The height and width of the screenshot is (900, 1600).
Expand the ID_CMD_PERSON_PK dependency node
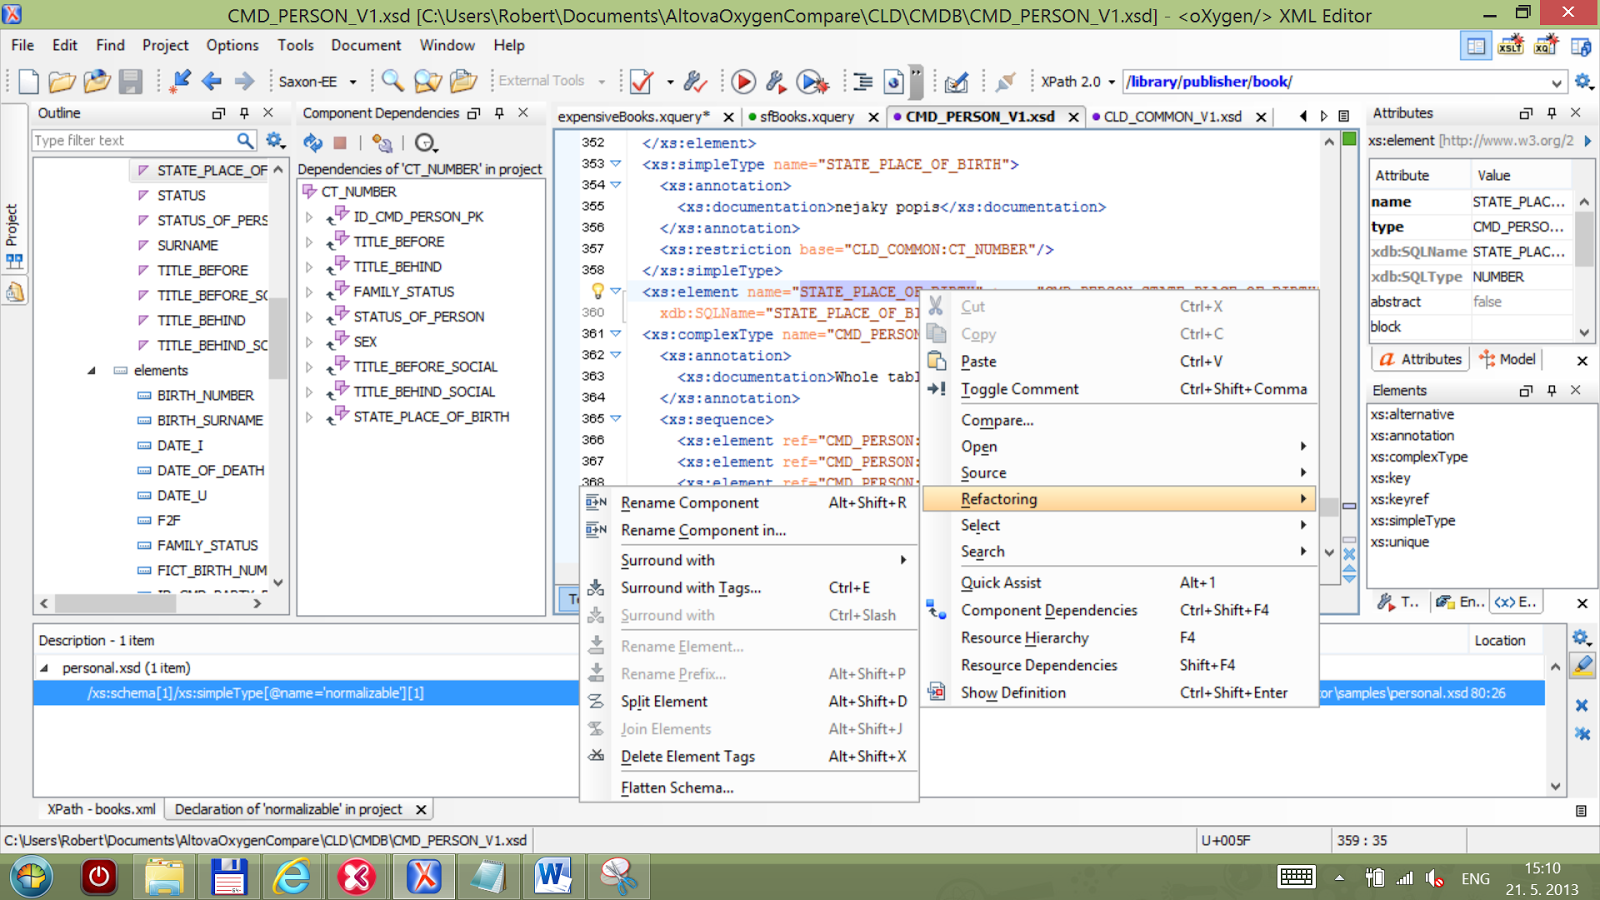coord(309,217)
